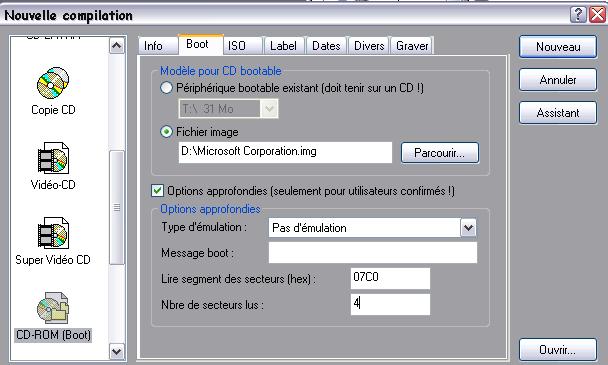
Task: Click the Lire segment des secteurs field
Action: coord(390,278)
